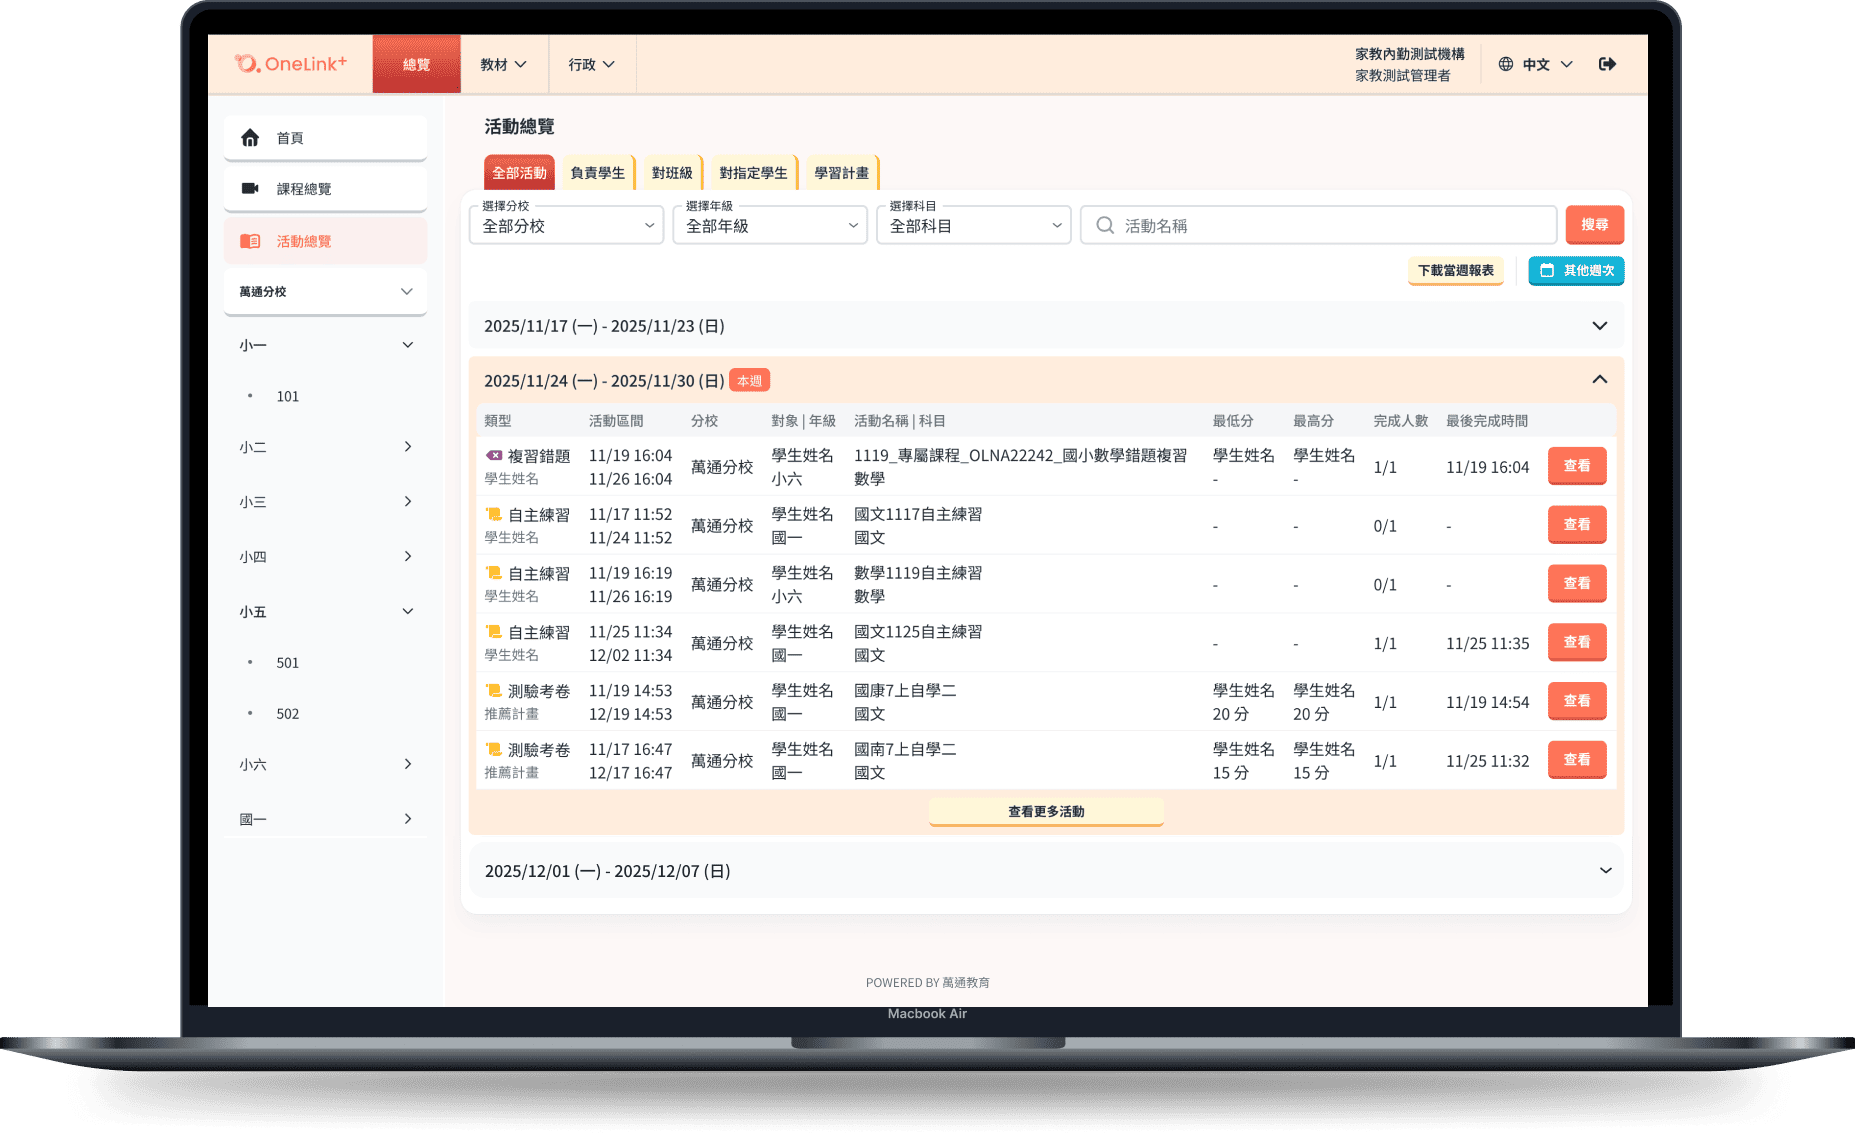Open the 選擇科目 subject dropdown
The height and width of the screenshot is (1136, 1855).
973,226
